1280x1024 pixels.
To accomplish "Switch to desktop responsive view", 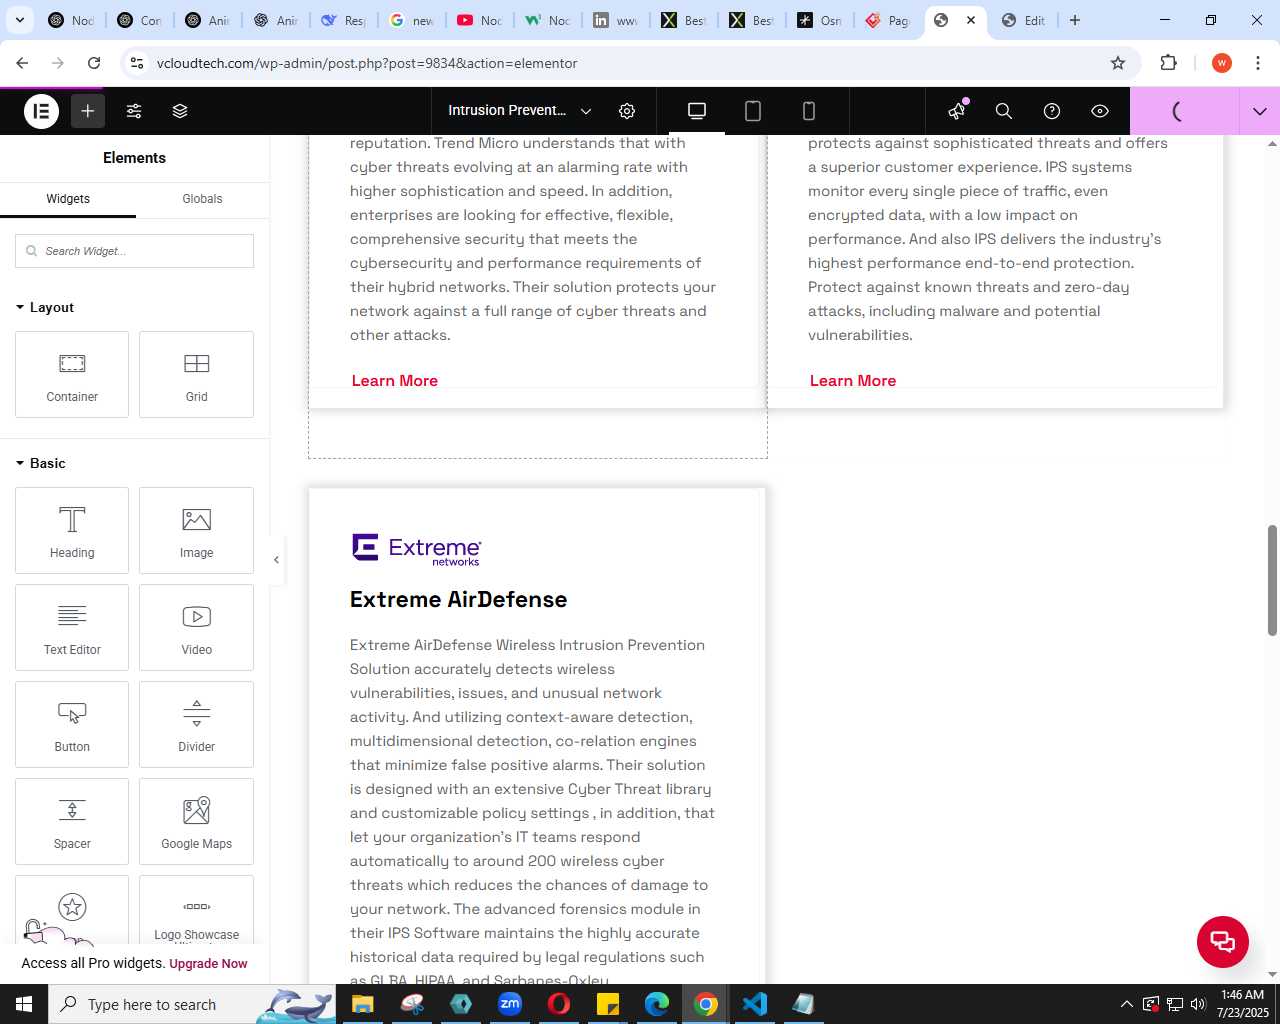I will pos(697,111).
